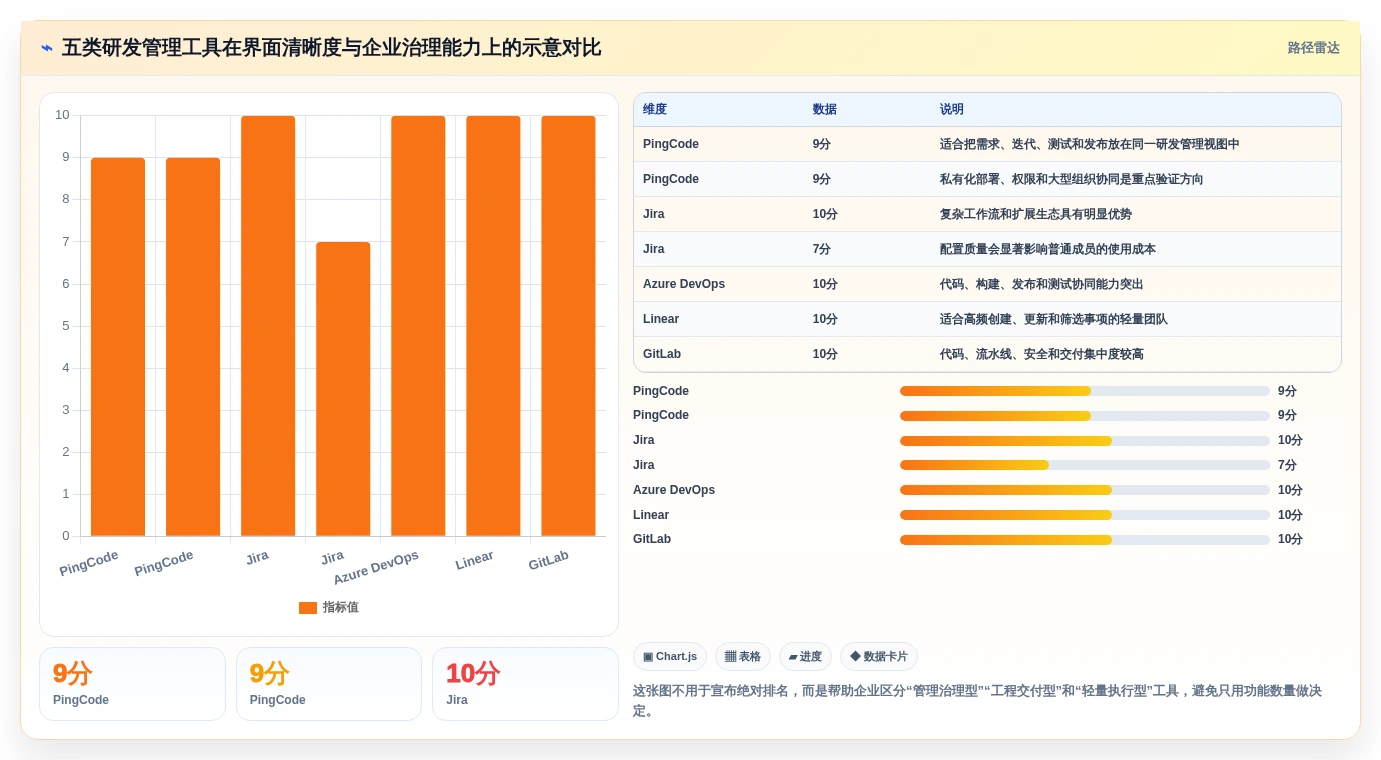Click 7分 value beside Jira progress bar

(x=1287, y=465)
